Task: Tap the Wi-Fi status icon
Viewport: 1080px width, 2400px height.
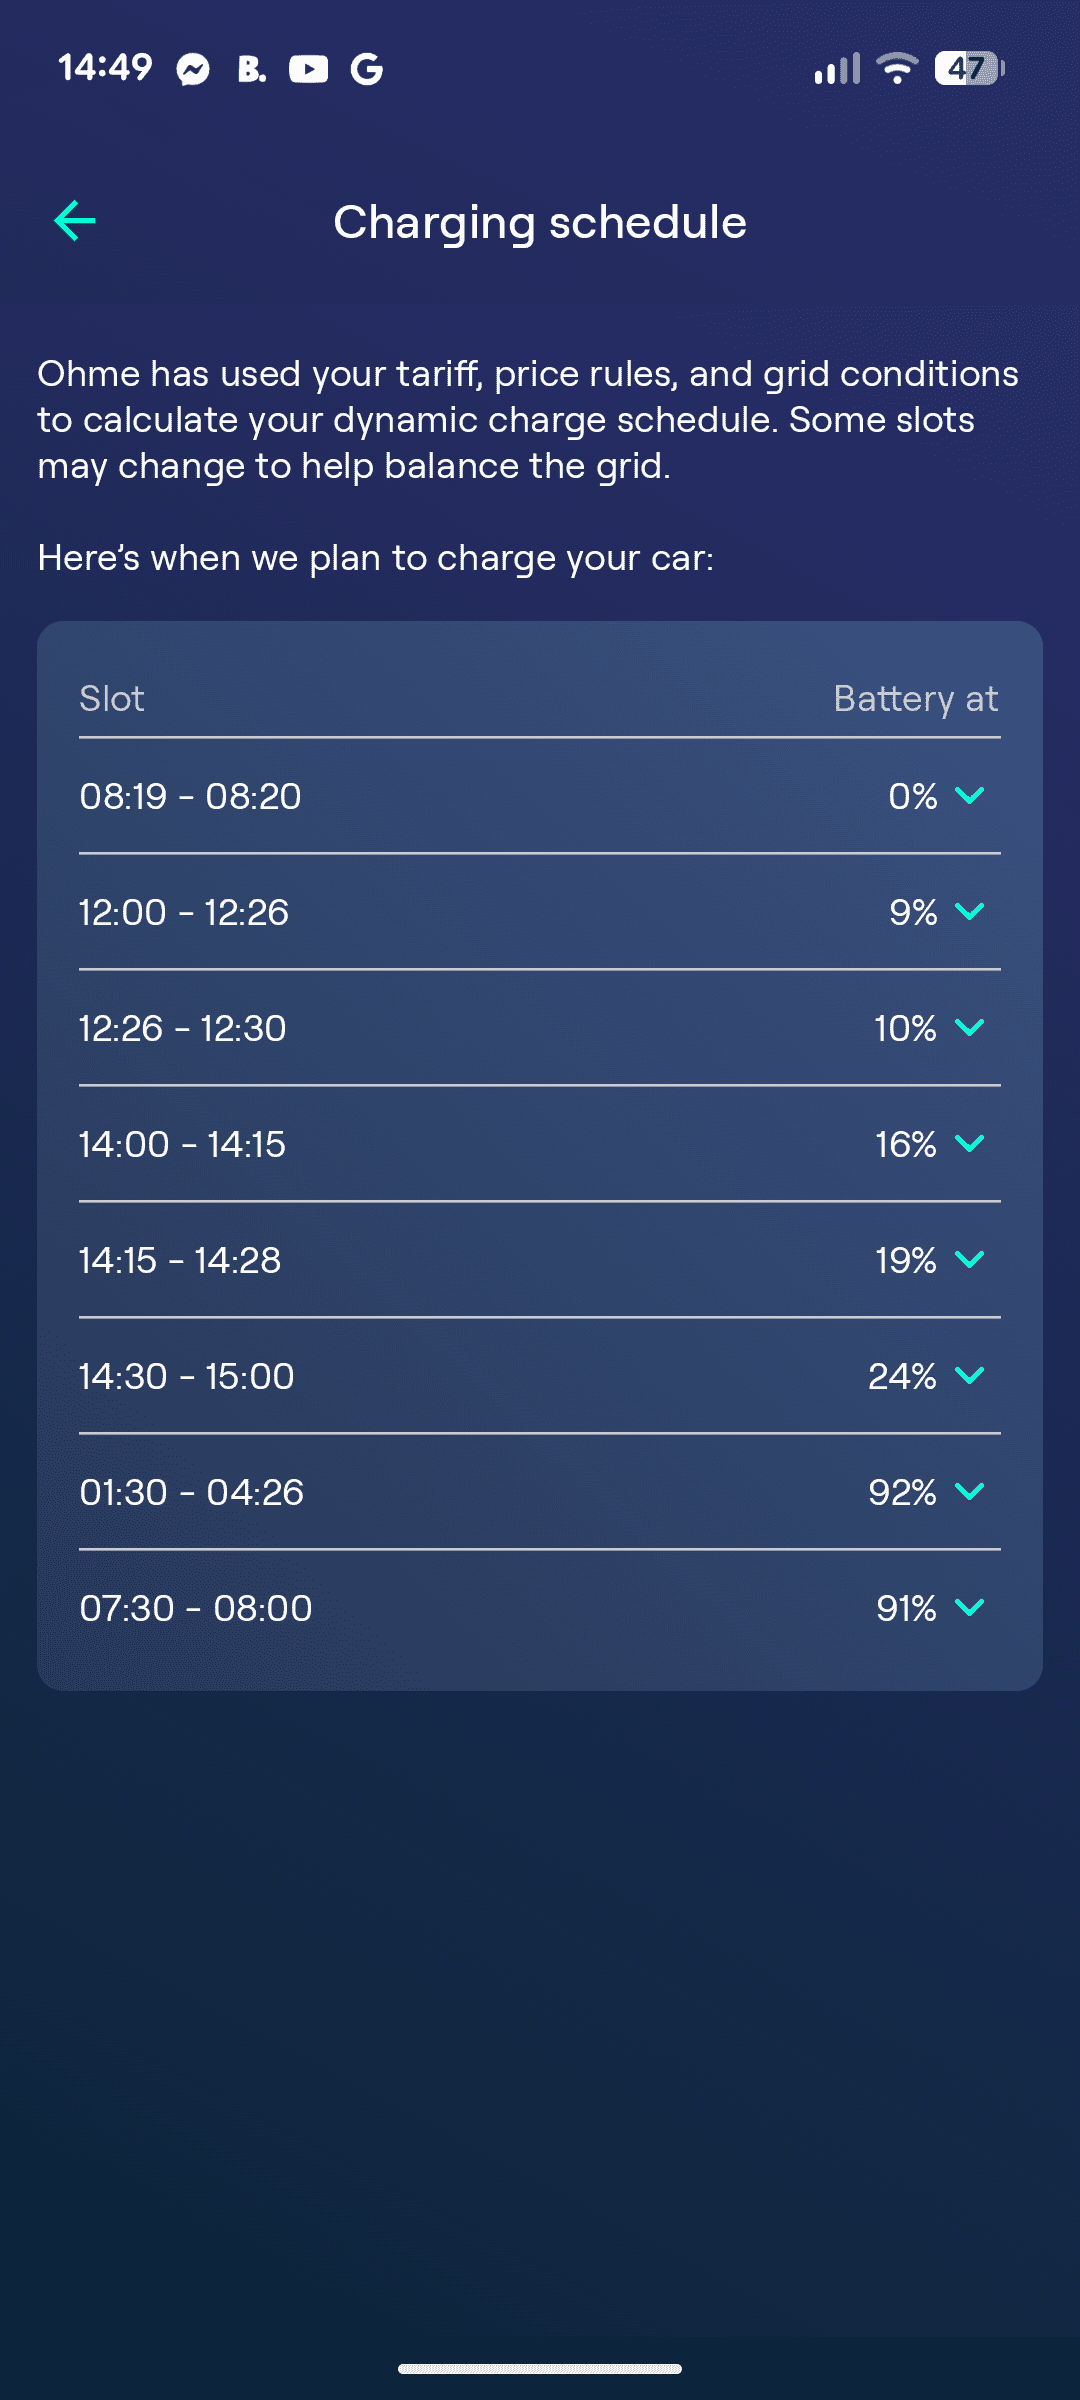Action: (896, 68)
